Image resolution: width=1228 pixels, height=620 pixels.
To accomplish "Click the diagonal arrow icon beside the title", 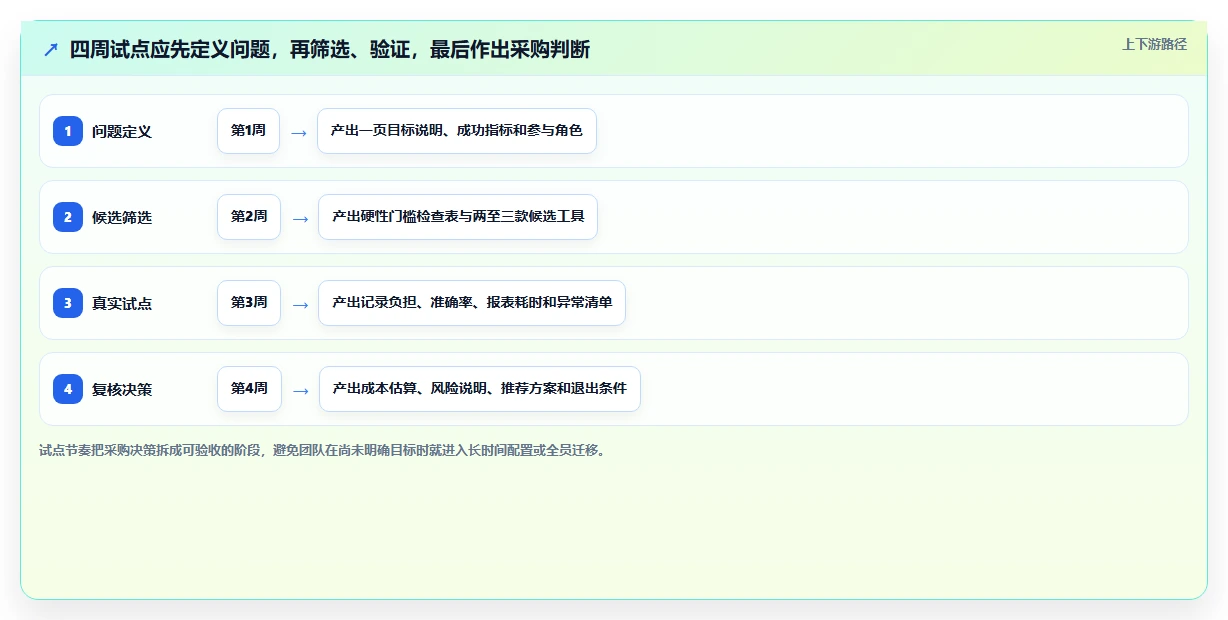I will [x=51, y=50].
